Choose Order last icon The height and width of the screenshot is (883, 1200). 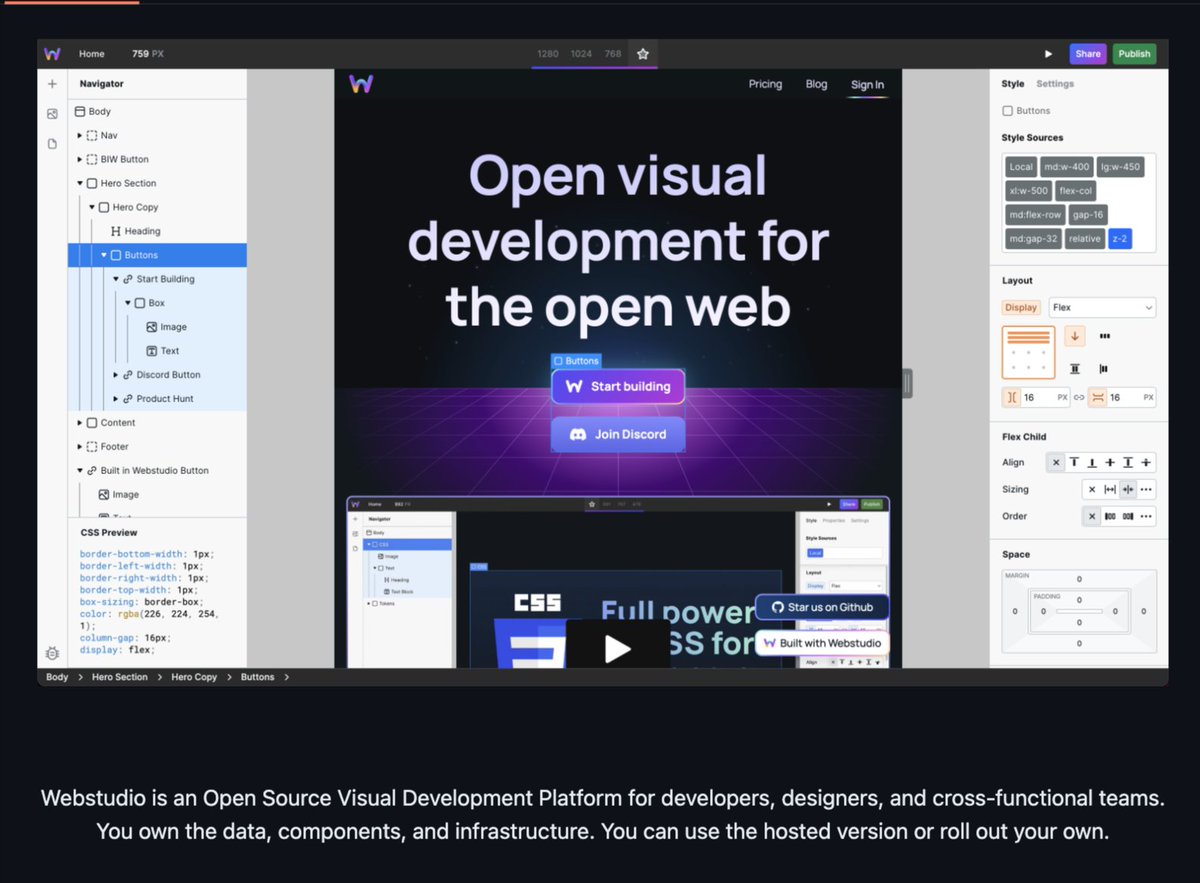point(1128,516)
